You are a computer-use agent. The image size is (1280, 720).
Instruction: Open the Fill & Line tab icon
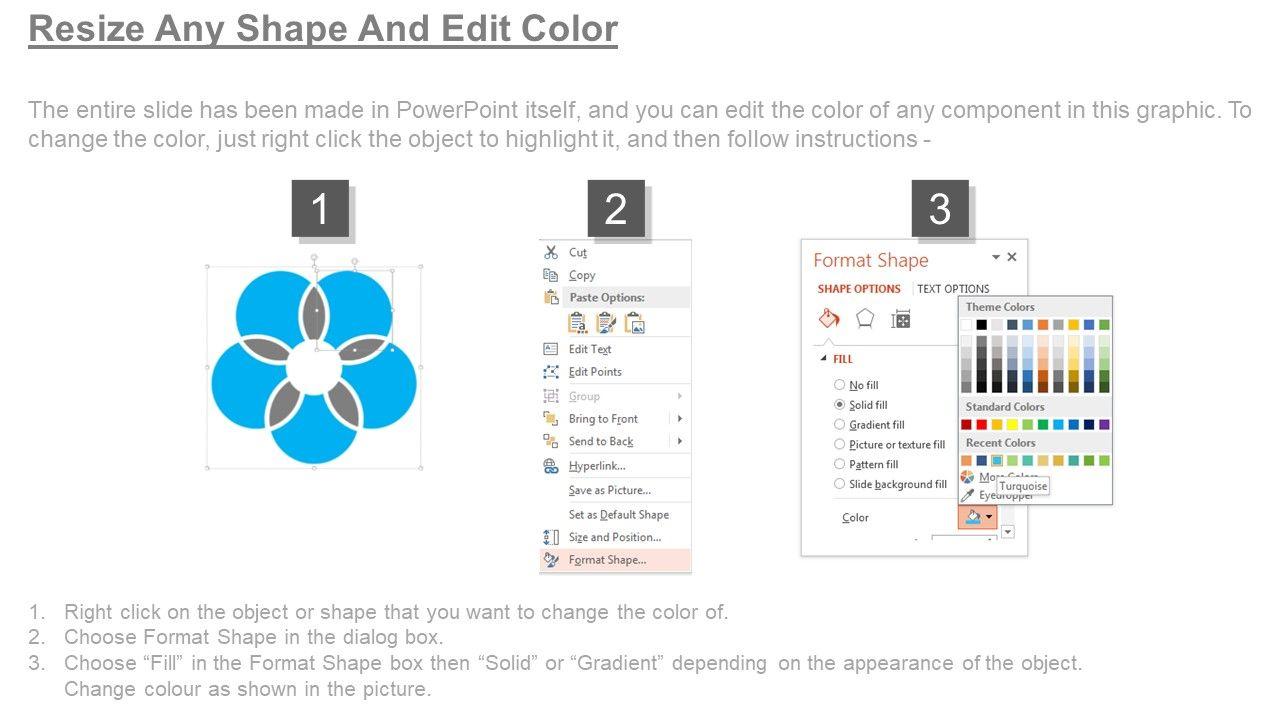(829, 319)
